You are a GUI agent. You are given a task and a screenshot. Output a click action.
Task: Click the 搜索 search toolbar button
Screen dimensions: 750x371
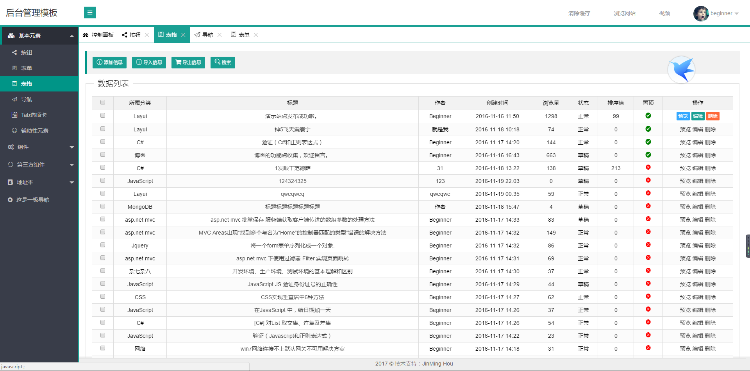(223, 62)
